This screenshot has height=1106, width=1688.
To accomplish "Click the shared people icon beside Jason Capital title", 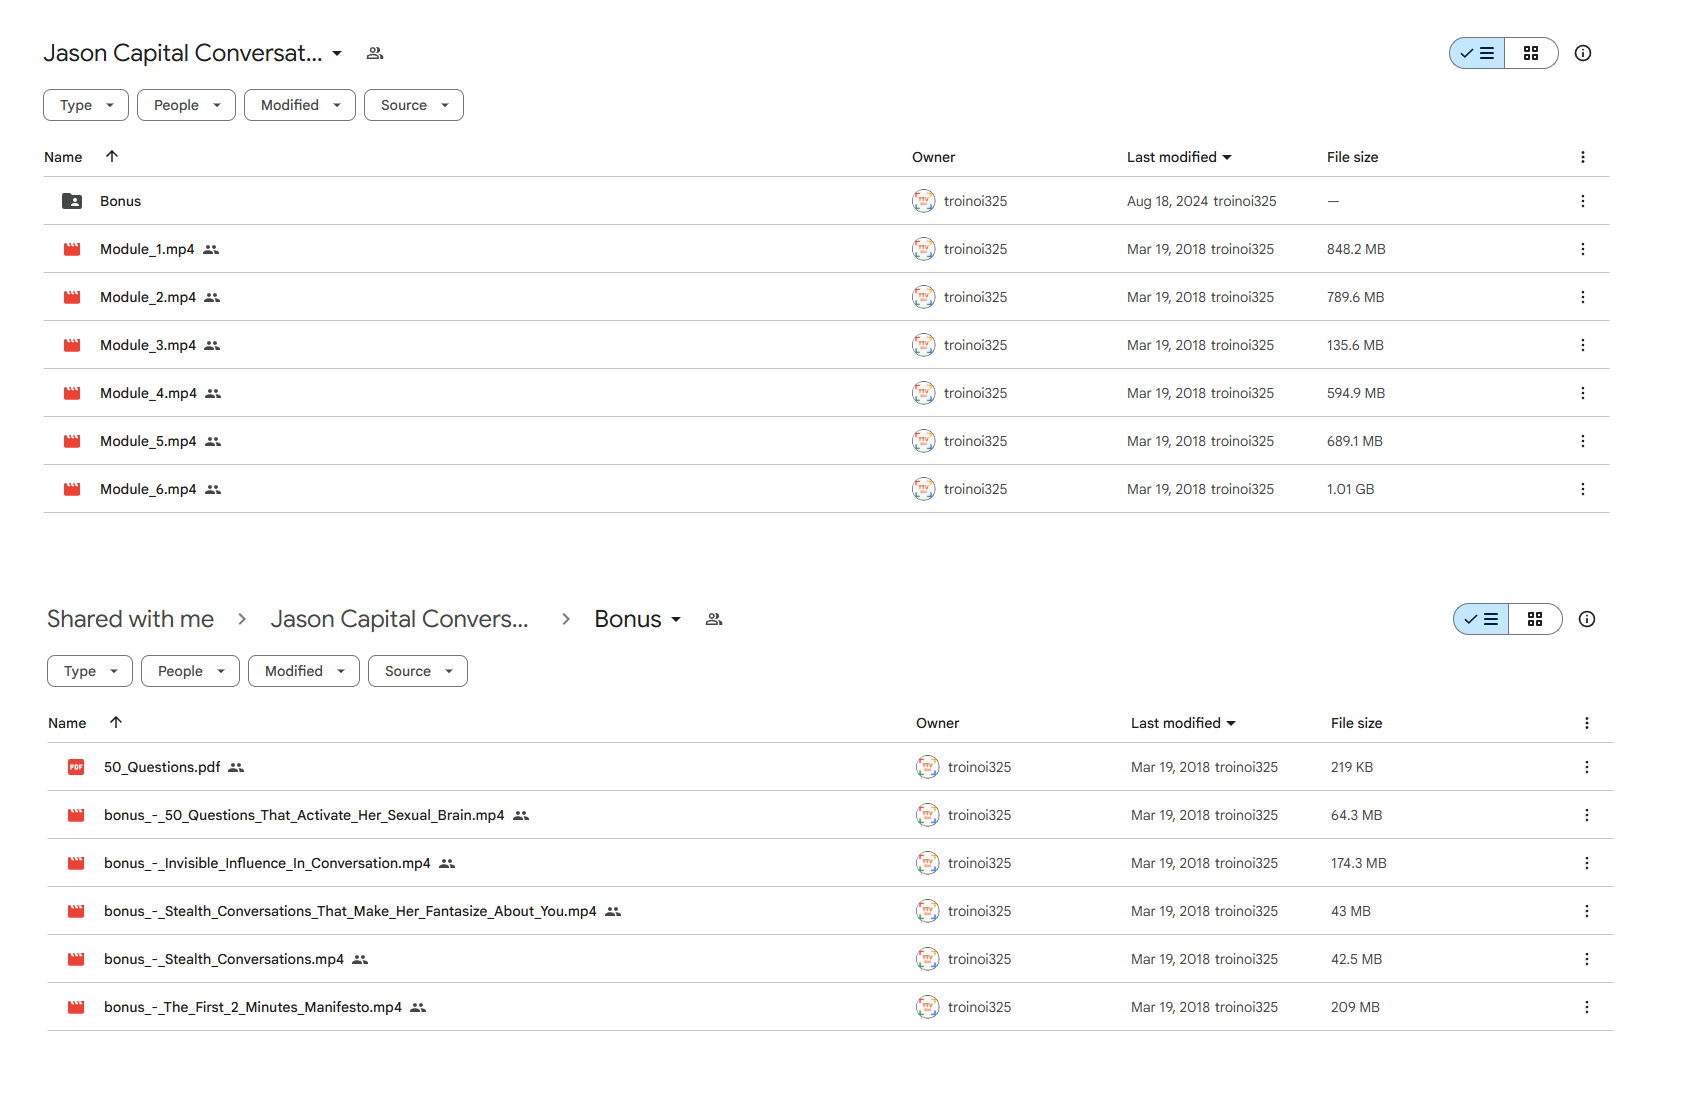I will [375, 53].
